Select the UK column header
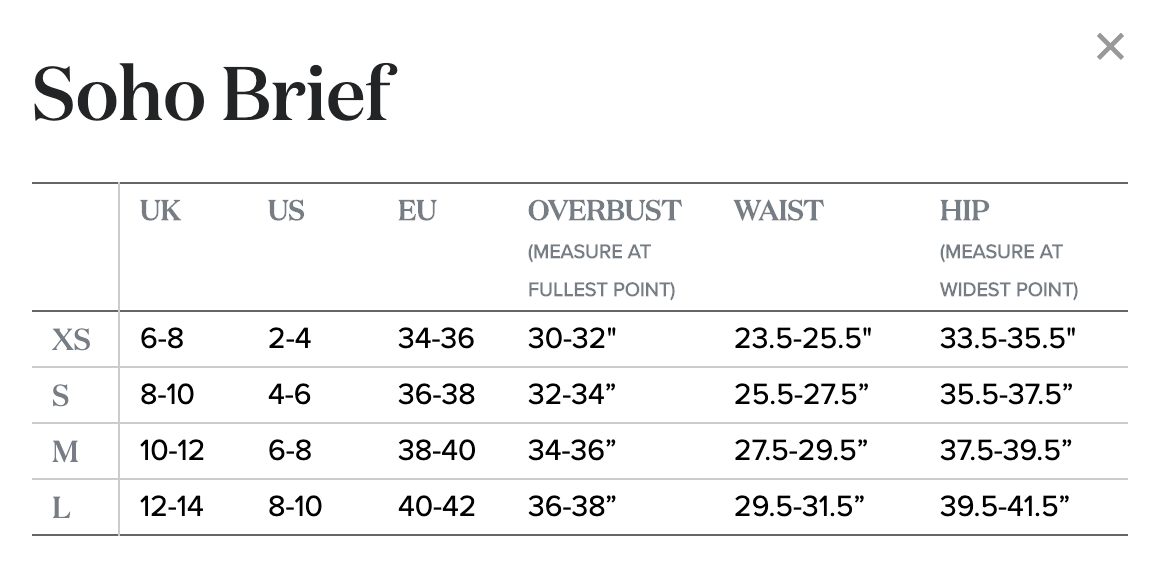This screenshot has height=576, width=1170. (x=160, y=211)
